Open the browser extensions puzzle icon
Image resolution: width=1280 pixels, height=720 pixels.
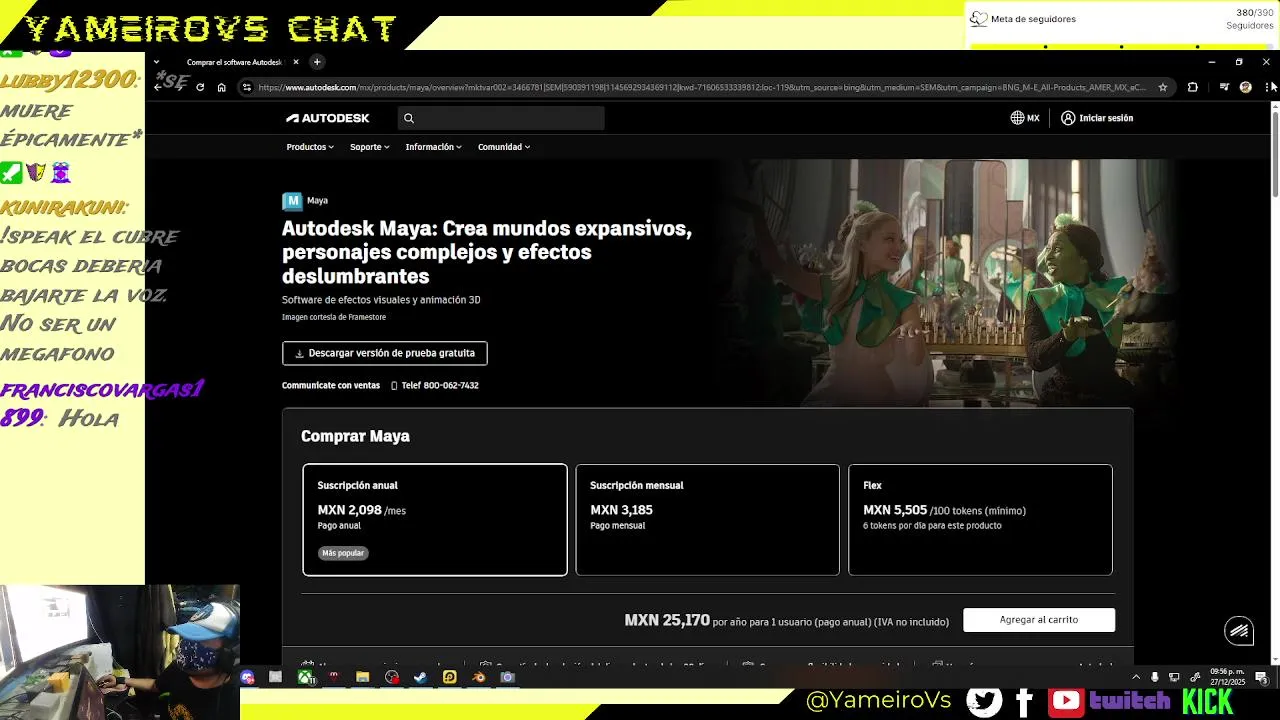coord(1192,87)
